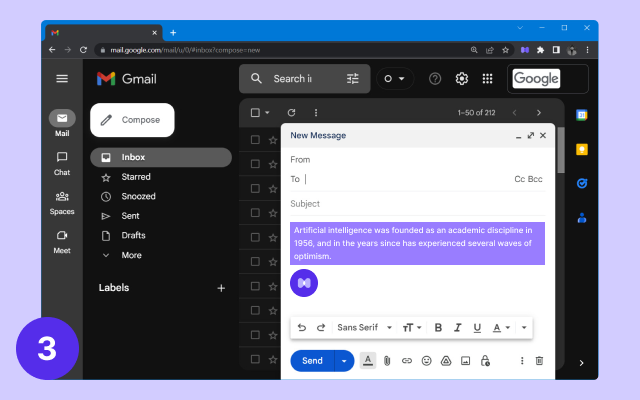
Task: Send the message
Action: pyautogui.click(x=312, y=361)
